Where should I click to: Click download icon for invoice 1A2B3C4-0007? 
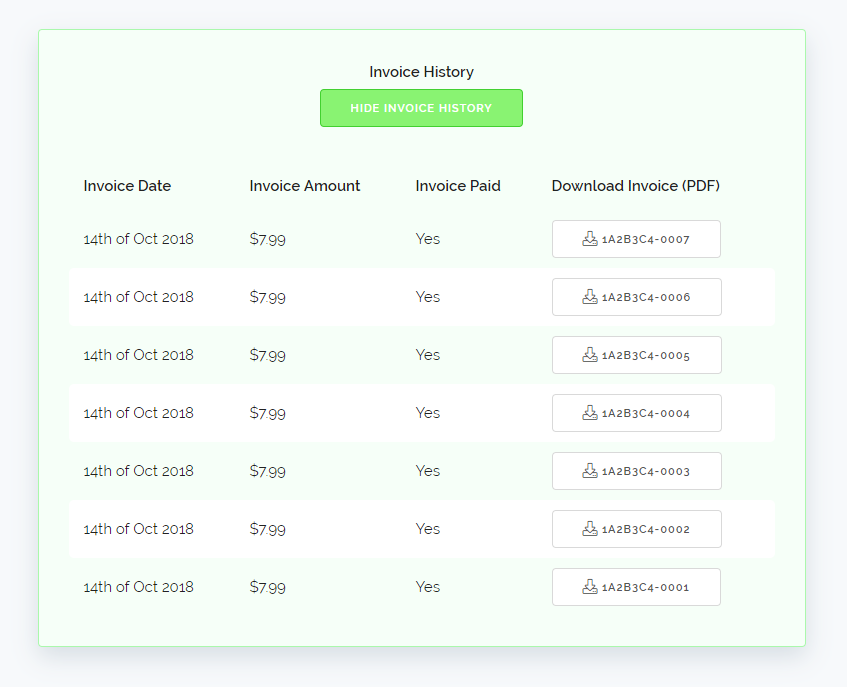point(590,239)
